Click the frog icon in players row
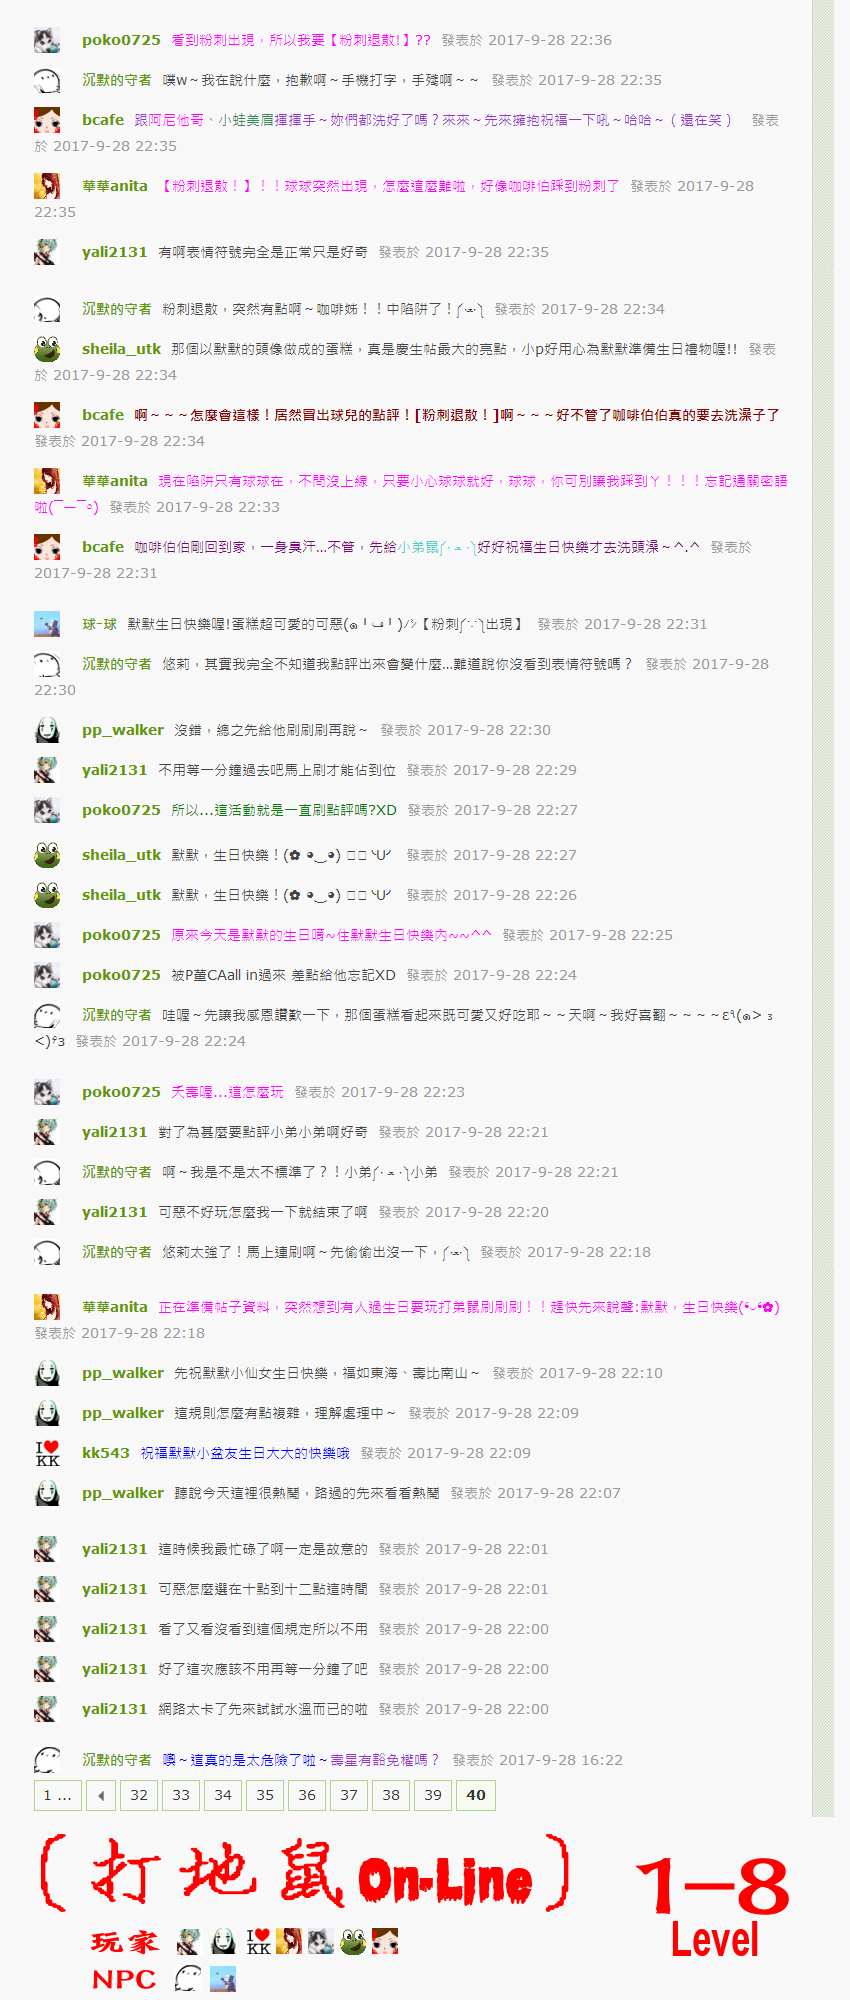The width and height of the screenshot is (850, 2000). [x=353, y=1942]
